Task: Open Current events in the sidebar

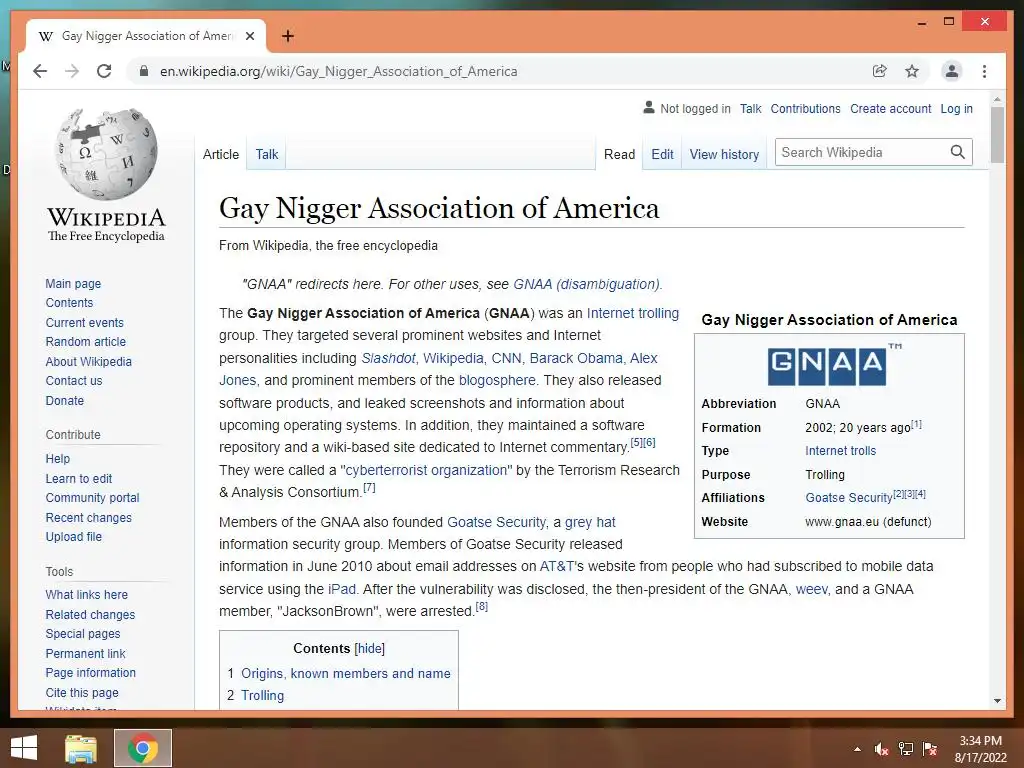Action: tap(84, 322)
